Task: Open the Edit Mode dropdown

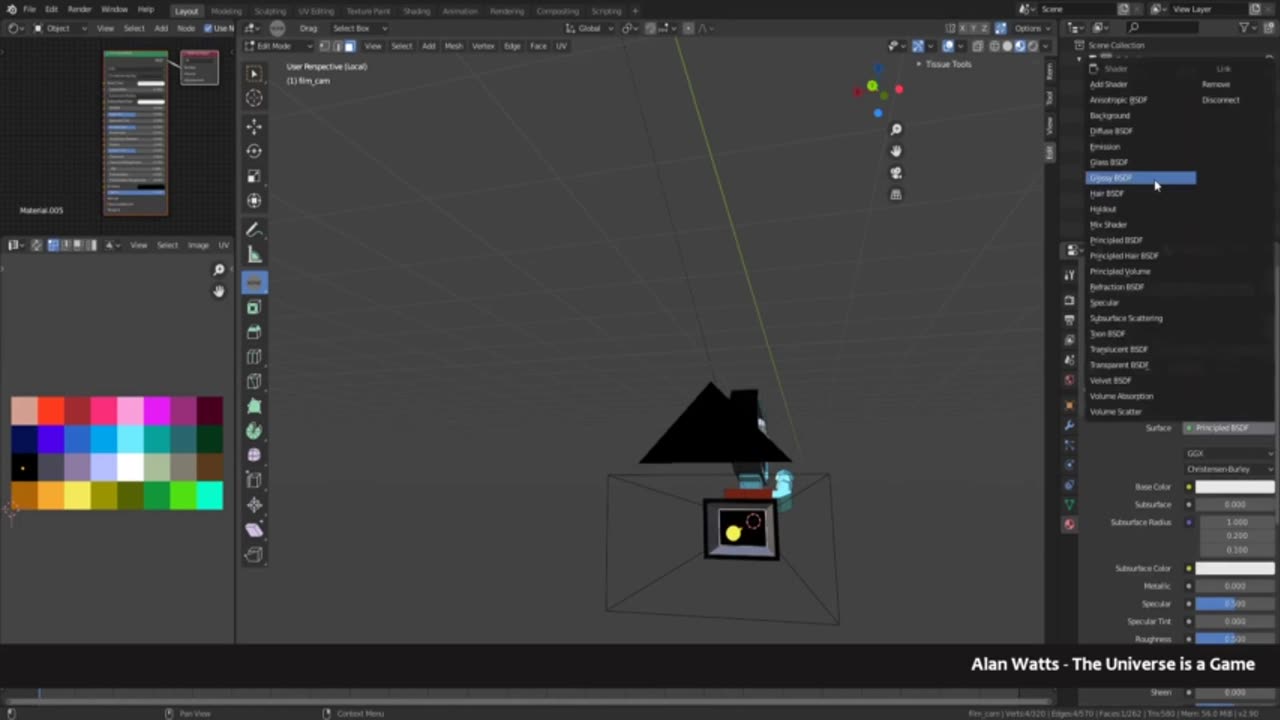Action: tap(279, 46)
